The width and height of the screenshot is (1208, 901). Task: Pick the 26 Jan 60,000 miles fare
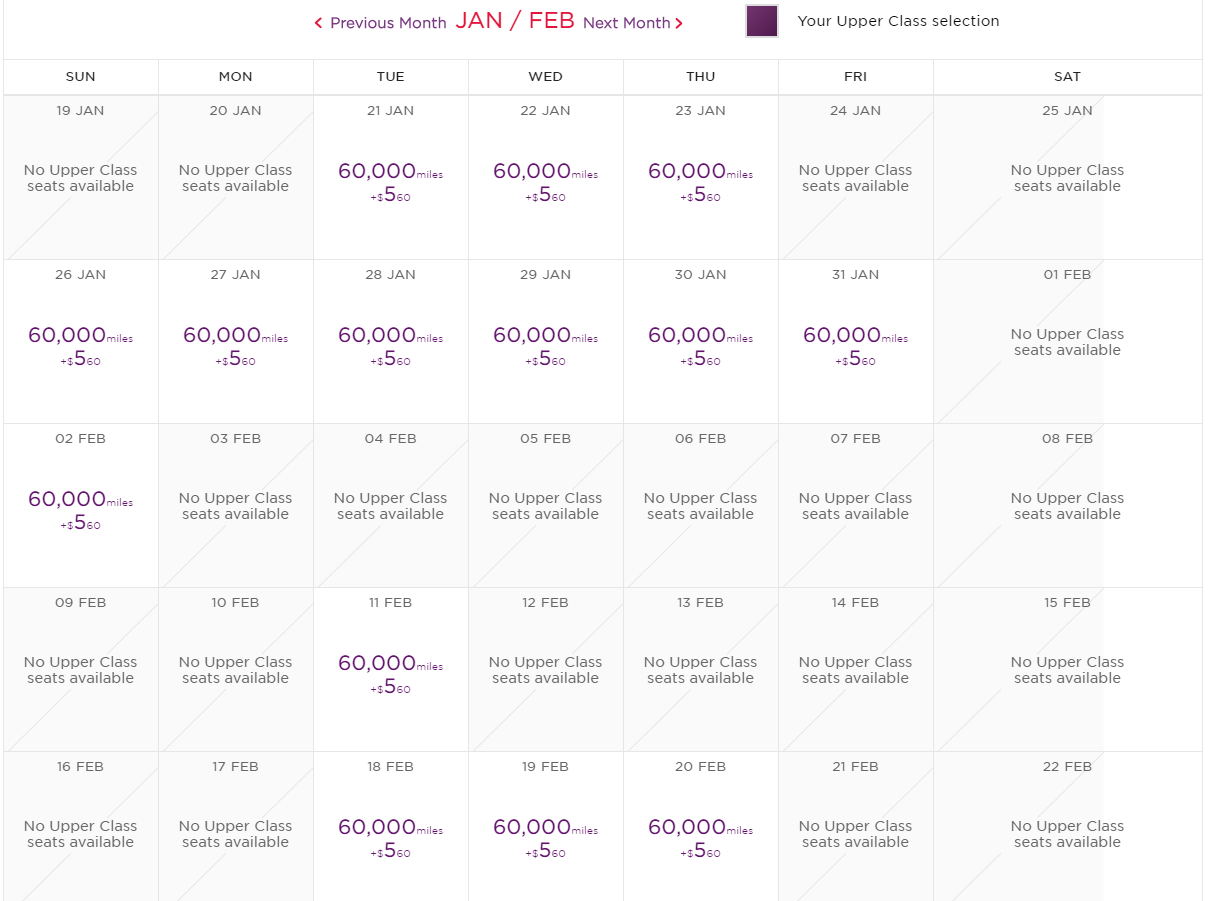click(x=80, y=344)
